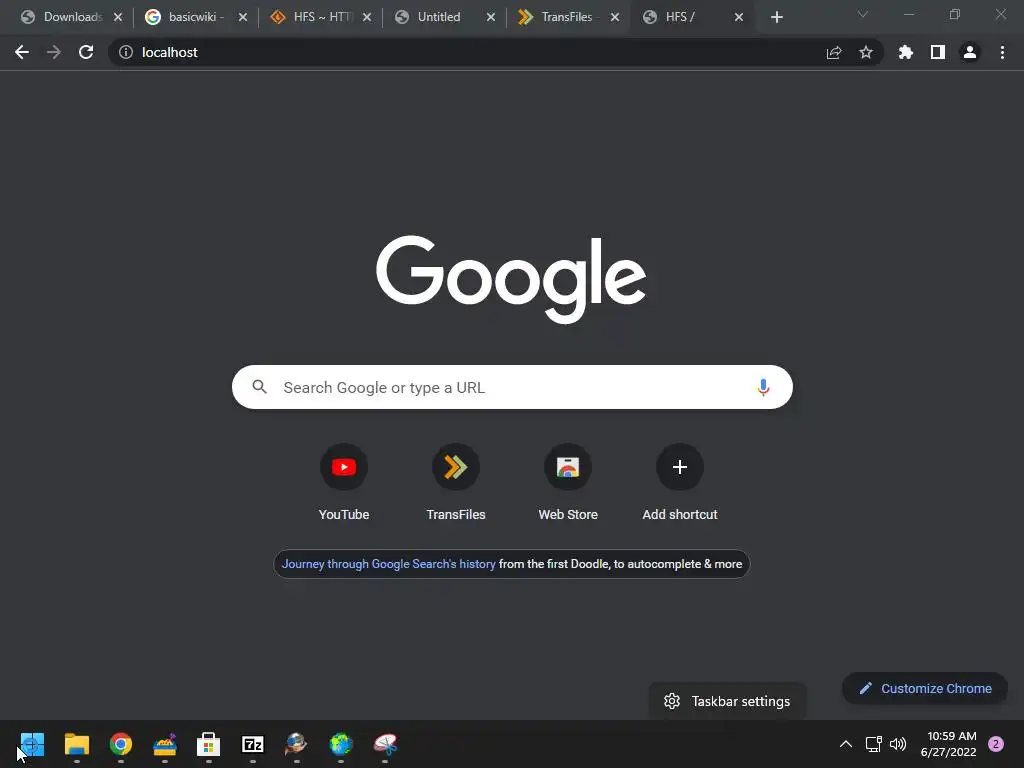1024x768 pixels.
Task: Open the Windows Start button
Action: (33, 744)
